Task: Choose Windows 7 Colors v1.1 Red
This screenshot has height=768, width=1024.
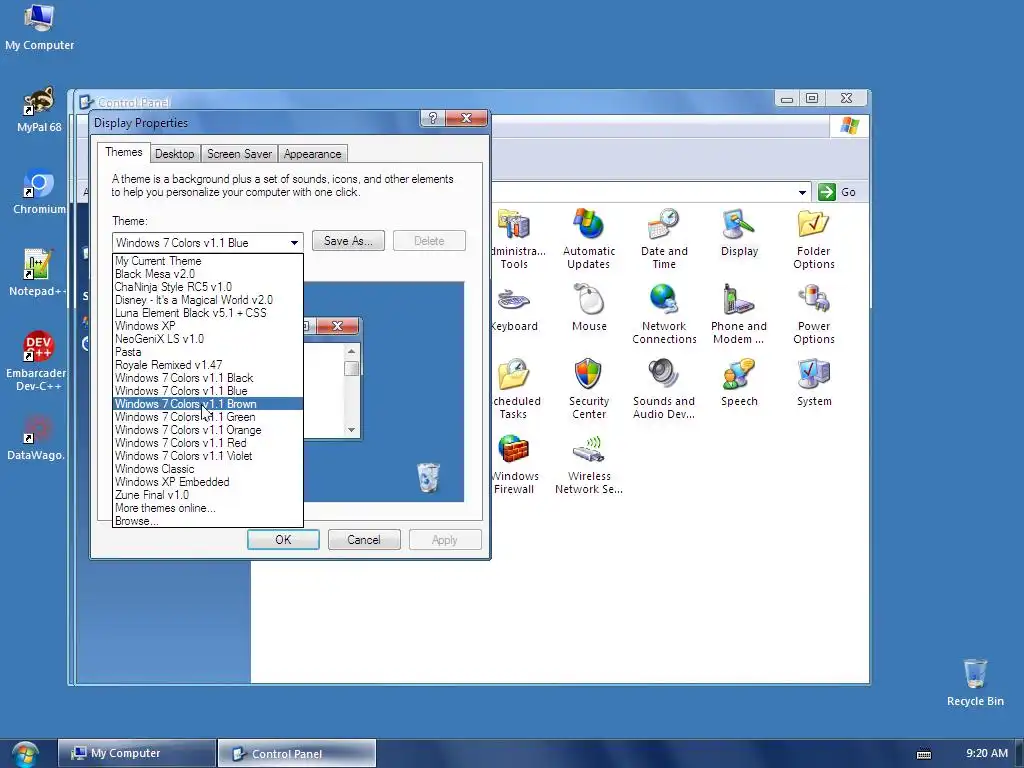Action: (x=208, y=443)
